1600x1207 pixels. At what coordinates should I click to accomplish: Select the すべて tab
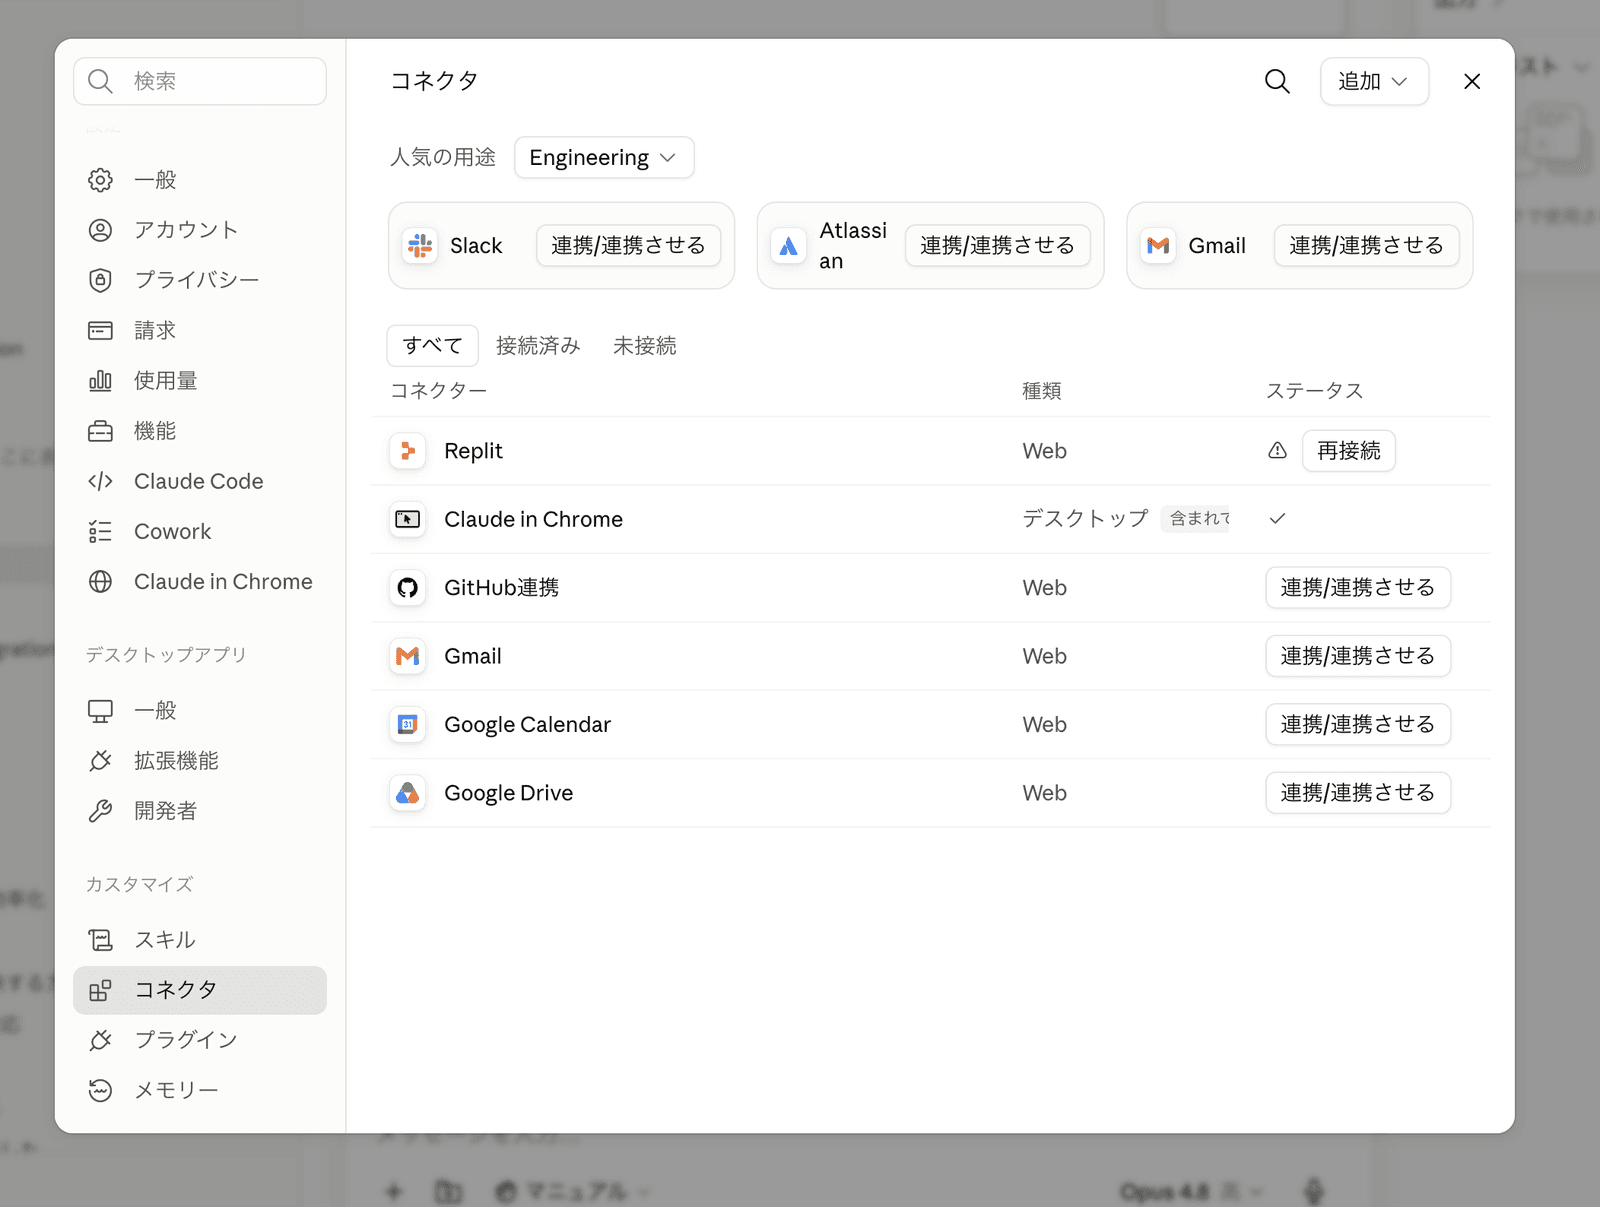[x=432, y=345]
